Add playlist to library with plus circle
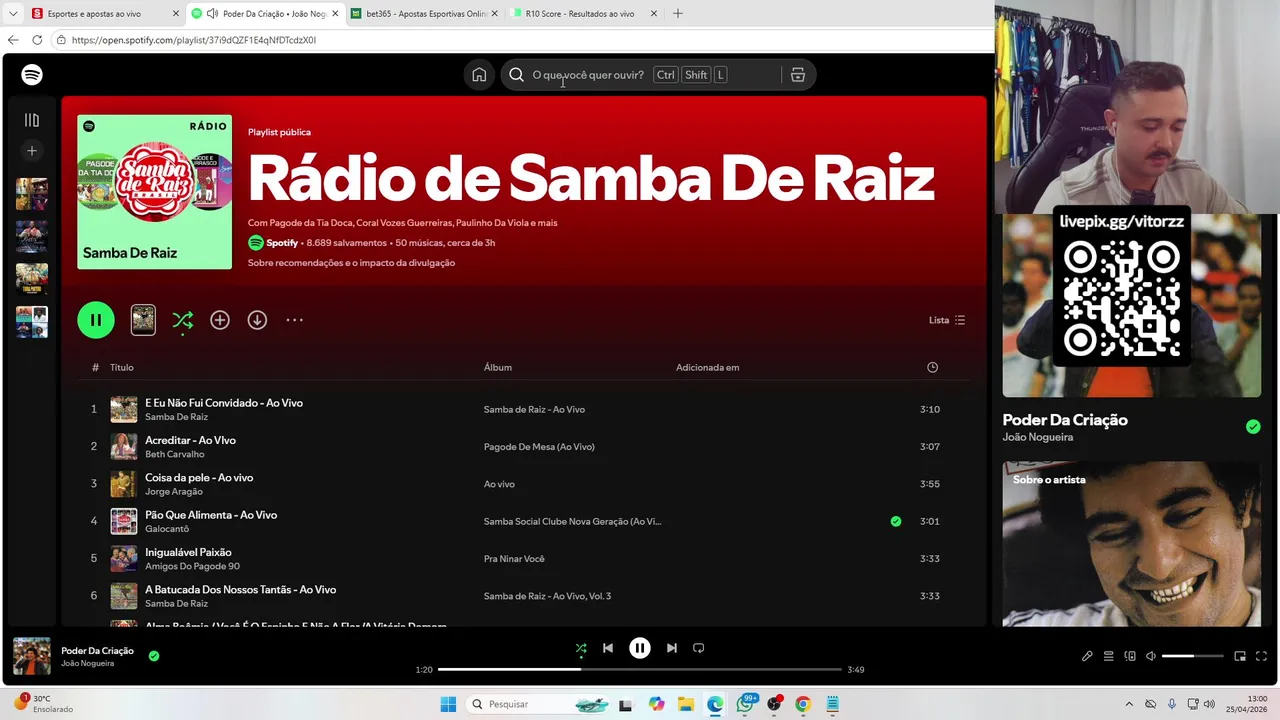This screenshot has height=720, width=1280. coord(220,320)
